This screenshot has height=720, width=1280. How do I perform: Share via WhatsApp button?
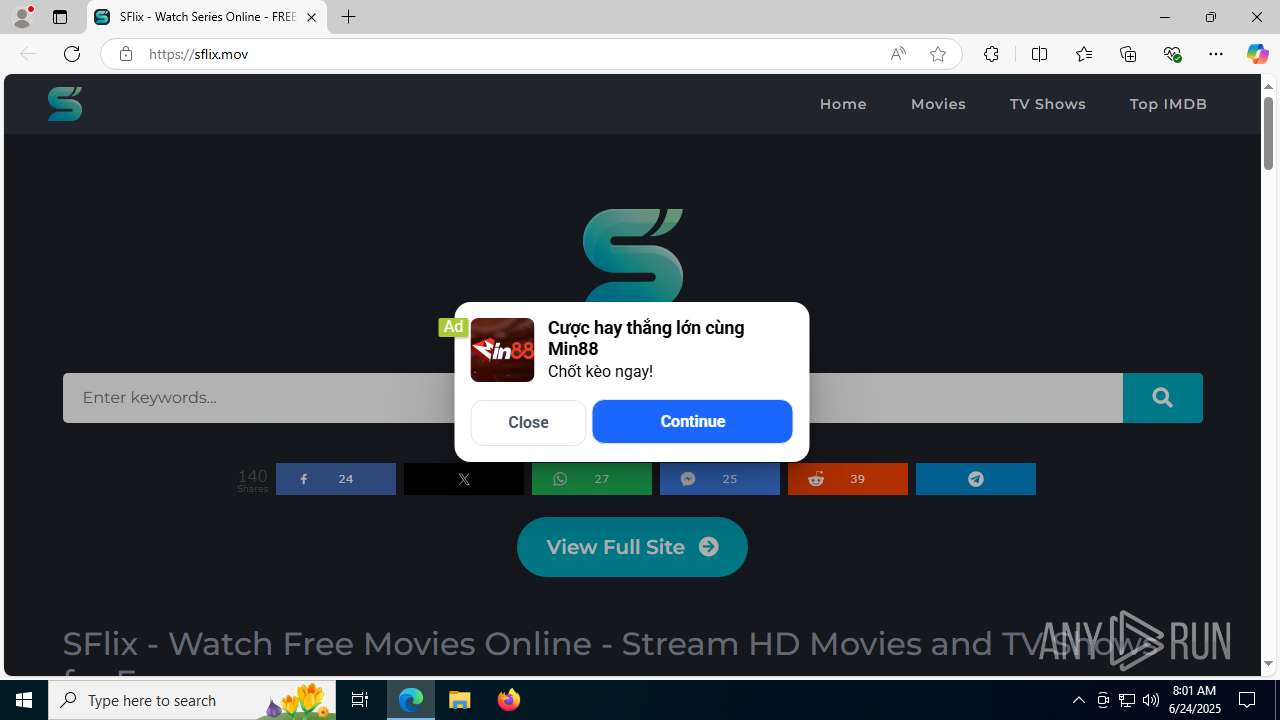(592, 479)
